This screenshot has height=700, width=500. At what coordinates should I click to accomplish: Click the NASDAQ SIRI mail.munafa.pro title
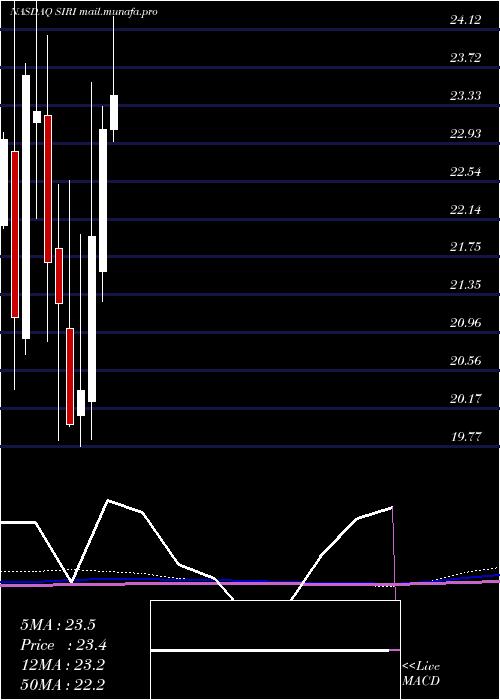coord(83,12)
